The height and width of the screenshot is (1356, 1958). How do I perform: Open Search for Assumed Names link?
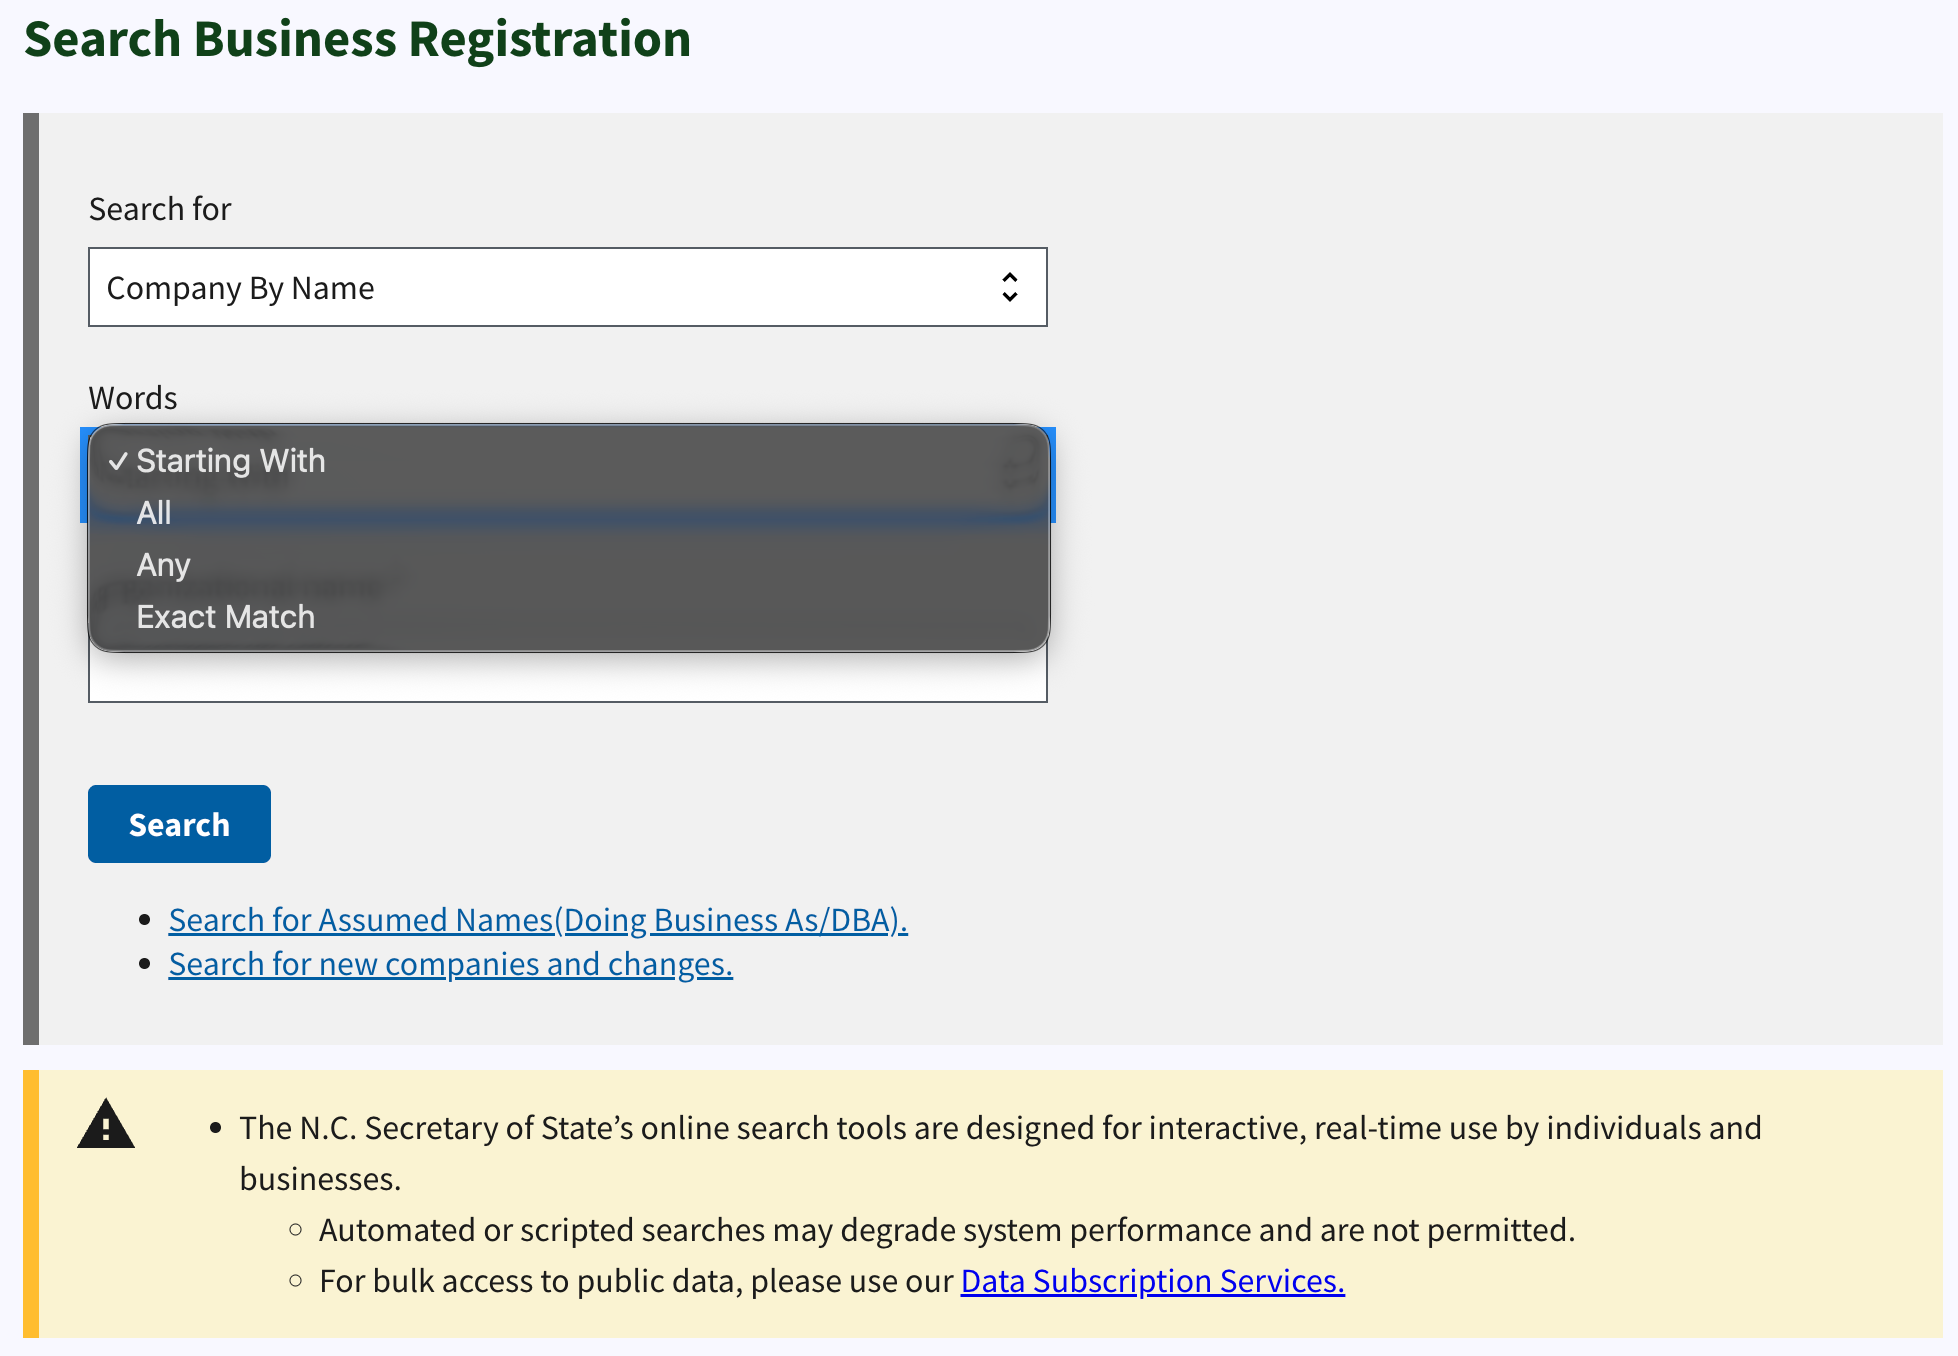pos(538,919)
